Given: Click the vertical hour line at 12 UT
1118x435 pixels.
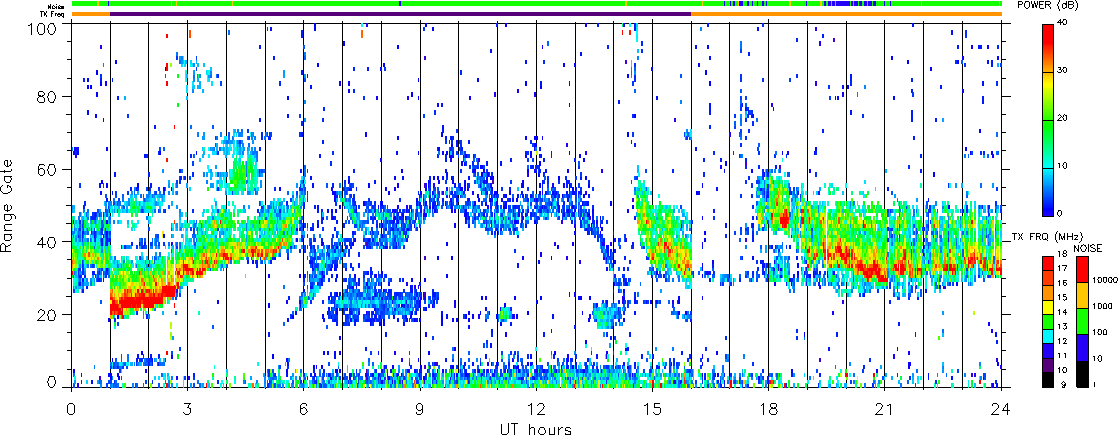Looking at the screenshot, I should click(536, 205).
